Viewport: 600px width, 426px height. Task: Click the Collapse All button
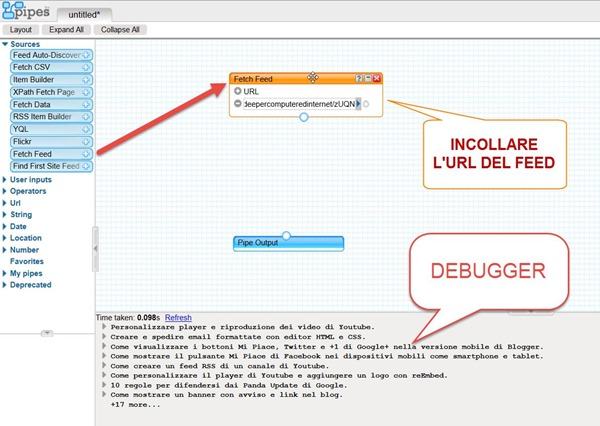pos(120,29)
